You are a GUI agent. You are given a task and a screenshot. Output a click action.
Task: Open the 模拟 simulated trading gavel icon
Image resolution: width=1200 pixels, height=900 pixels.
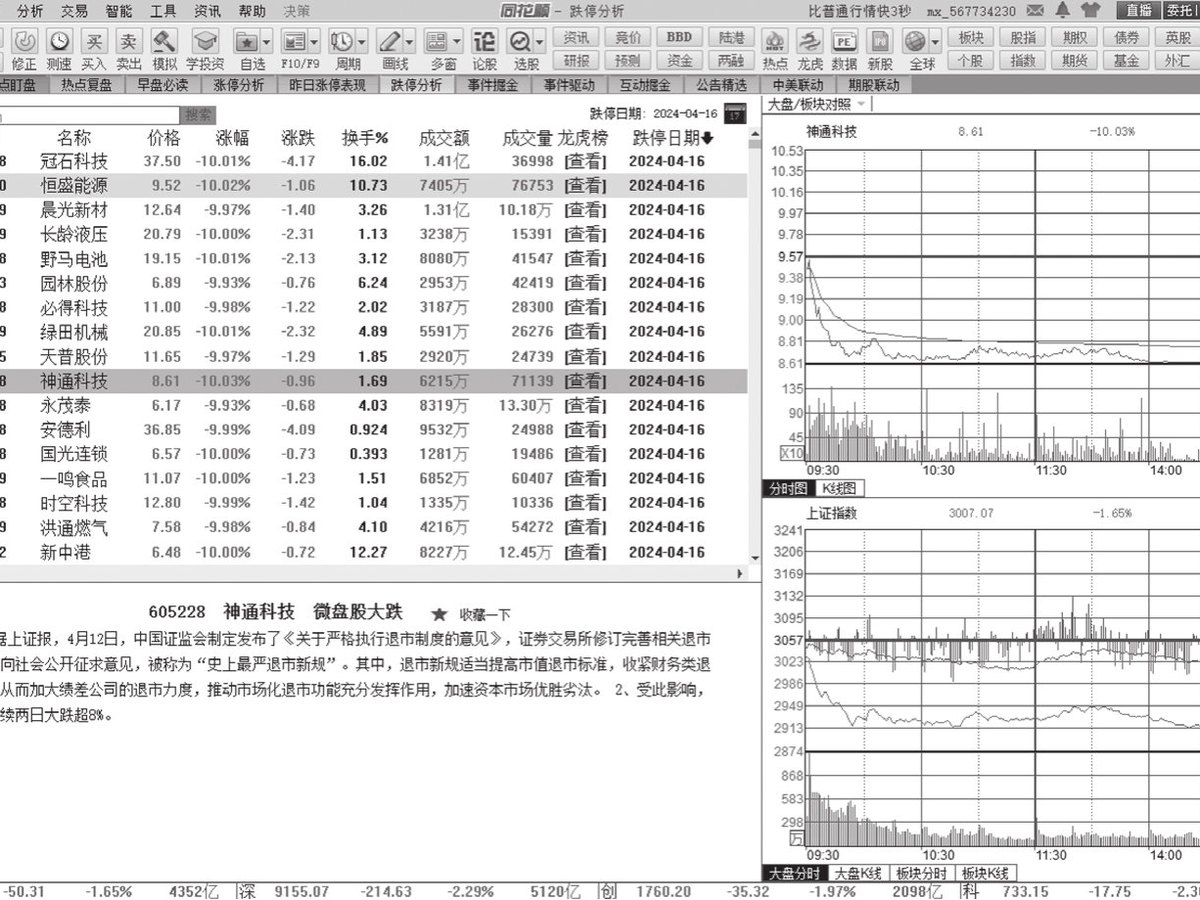164,42
